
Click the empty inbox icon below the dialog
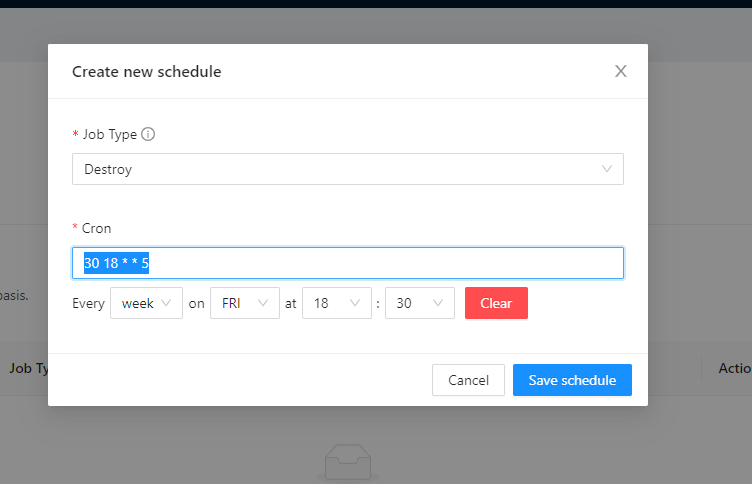click(348, 466)
